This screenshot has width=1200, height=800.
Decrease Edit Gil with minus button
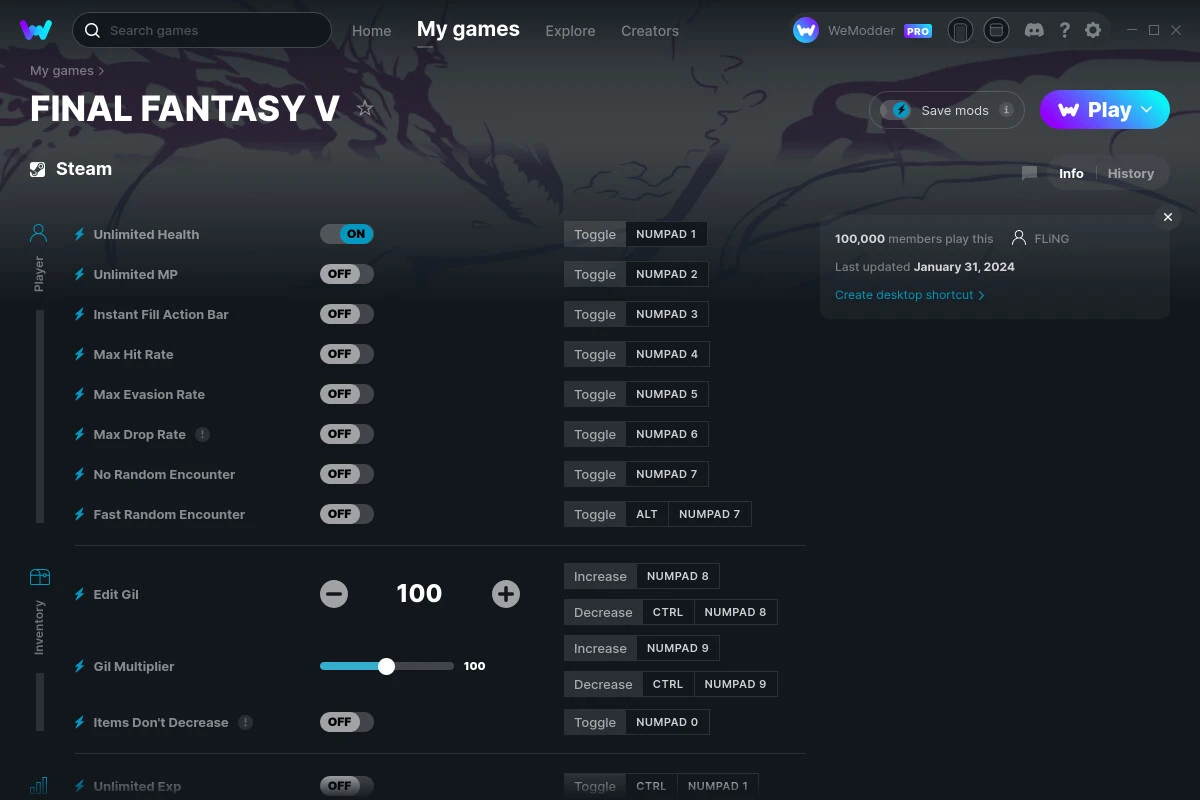tap(334, 594)
